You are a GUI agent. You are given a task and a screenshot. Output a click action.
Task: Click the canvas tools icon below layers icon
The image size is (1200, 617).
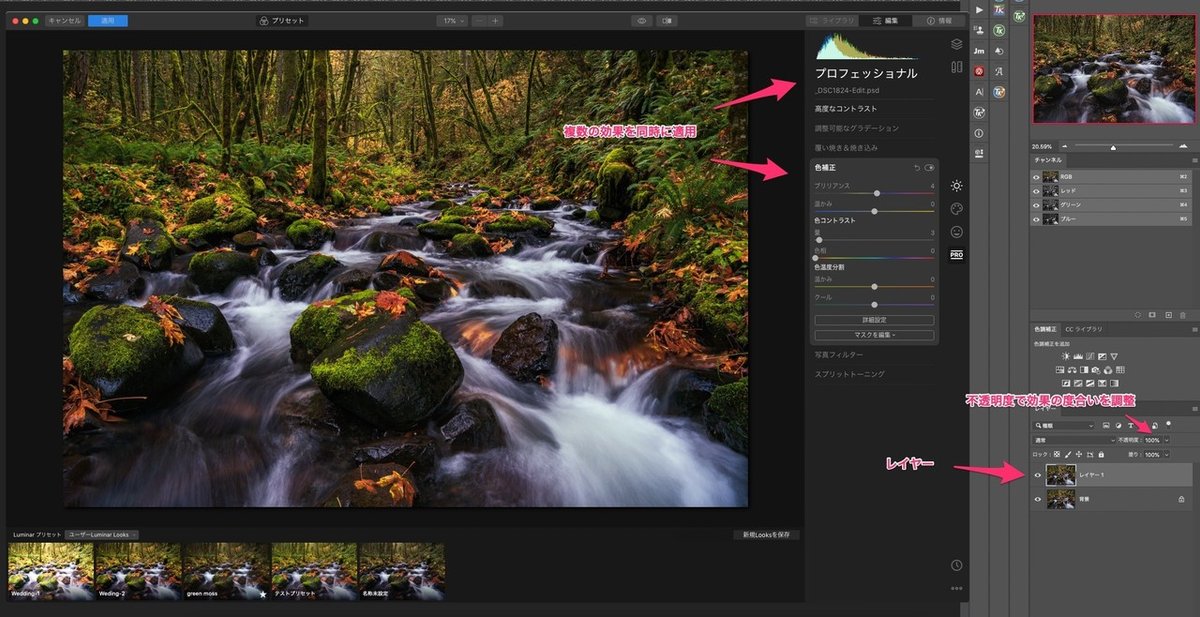[956, 68]
